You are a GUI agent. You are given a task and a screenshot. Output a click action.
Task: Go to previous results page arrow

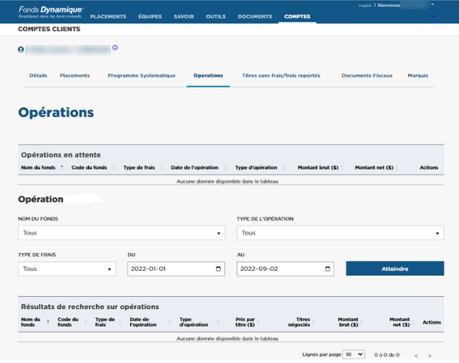[416, 355]
